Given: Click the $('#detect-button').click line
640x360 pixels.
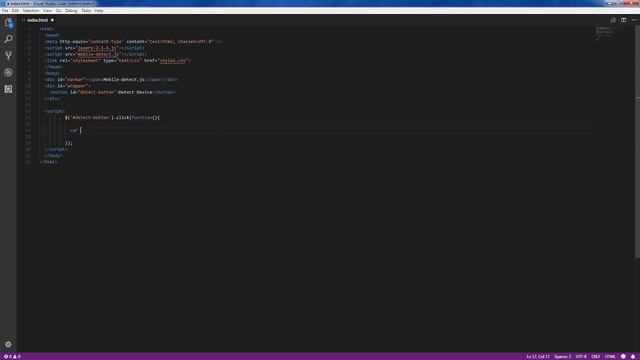Looking at the screenshot, I should (112, 118).
